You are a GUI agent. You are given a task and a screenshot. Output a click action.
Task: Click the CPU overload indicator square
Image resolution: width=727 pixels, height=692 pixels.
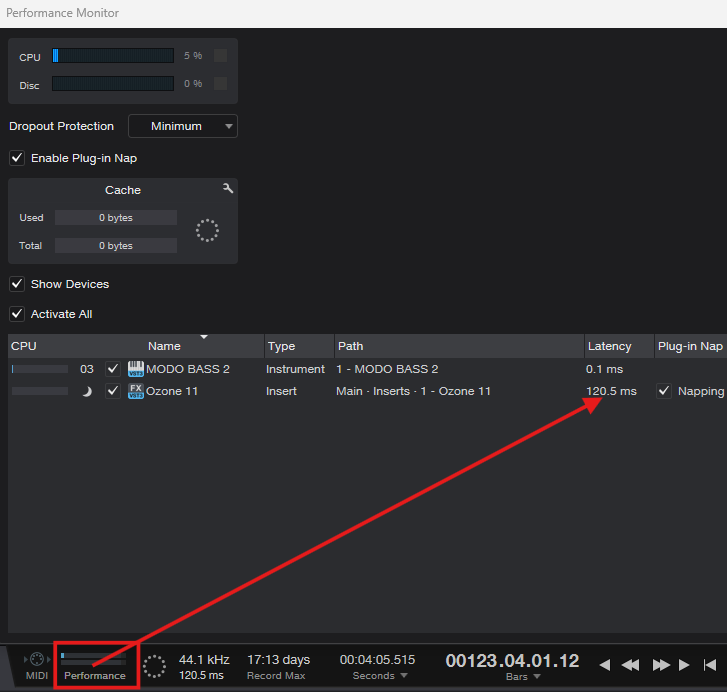[220, 56]
